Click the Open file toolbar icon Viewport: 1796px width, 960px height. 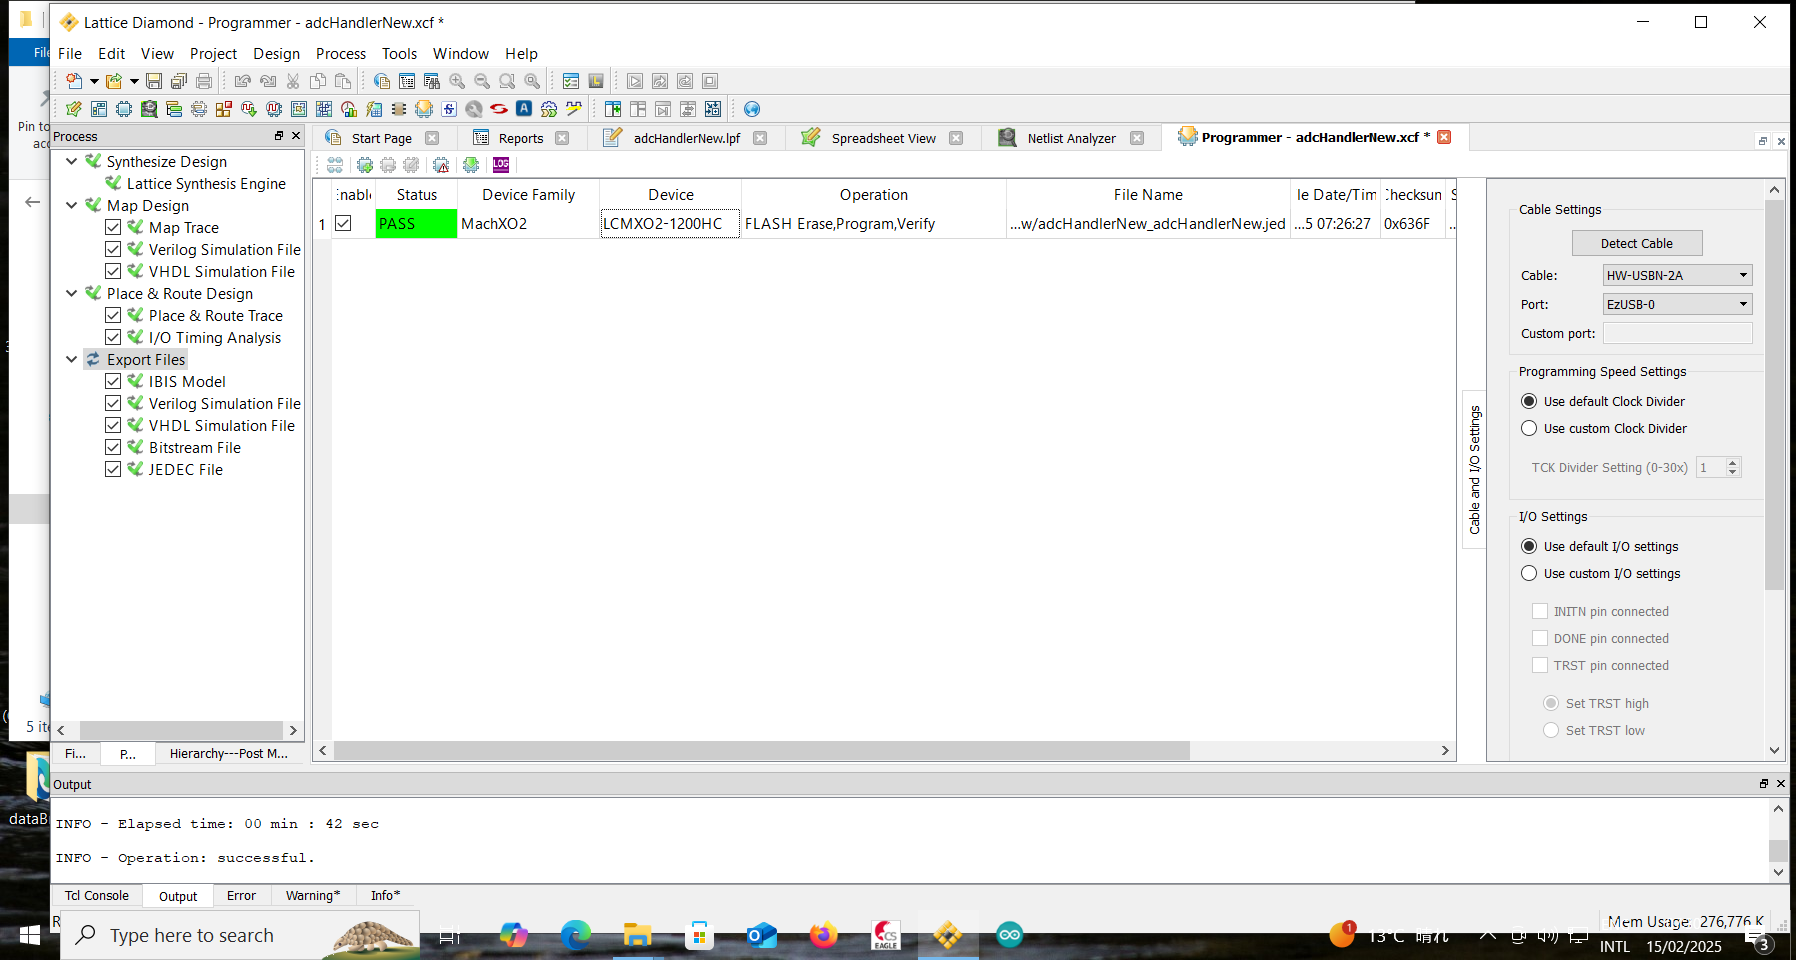click(x=114, y=81)
